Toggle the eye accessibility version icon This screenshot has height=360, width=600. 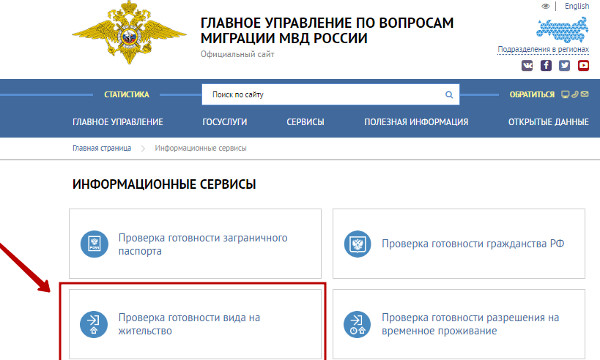point(545,6)
